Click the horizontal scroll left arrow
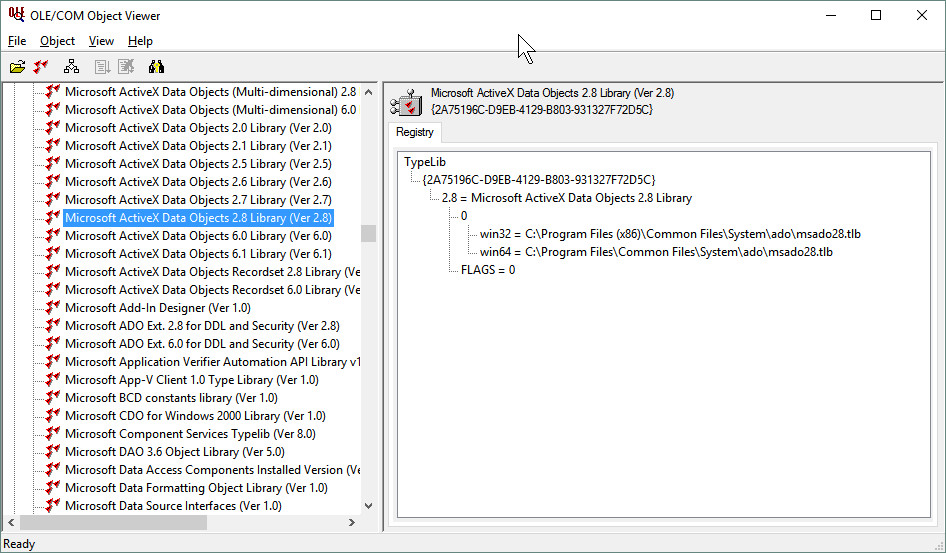Screen dimensions: 946x553 11,522
